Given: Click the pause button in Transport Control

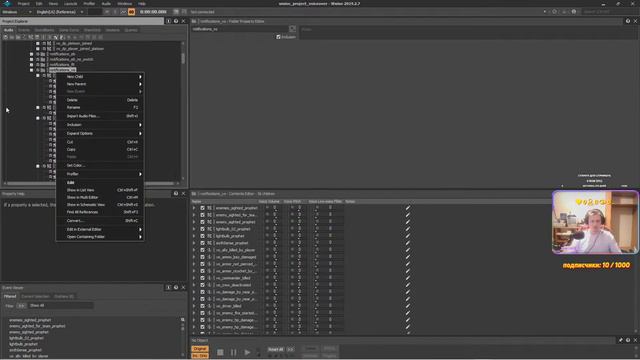Looking at the screenshot, I should 233,352.
